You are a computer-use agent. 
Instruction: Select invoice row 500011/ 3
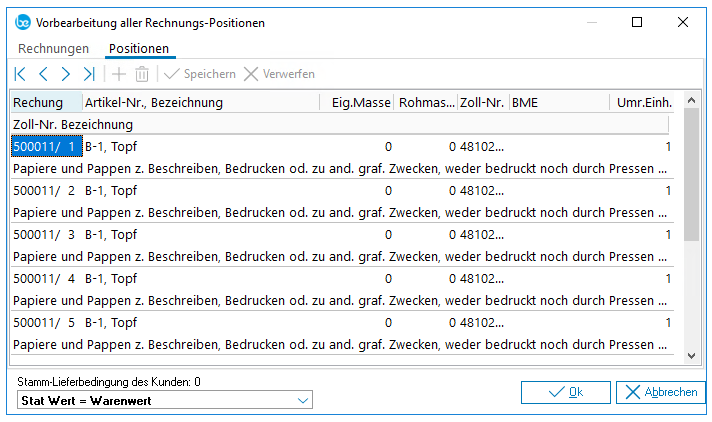46,235
